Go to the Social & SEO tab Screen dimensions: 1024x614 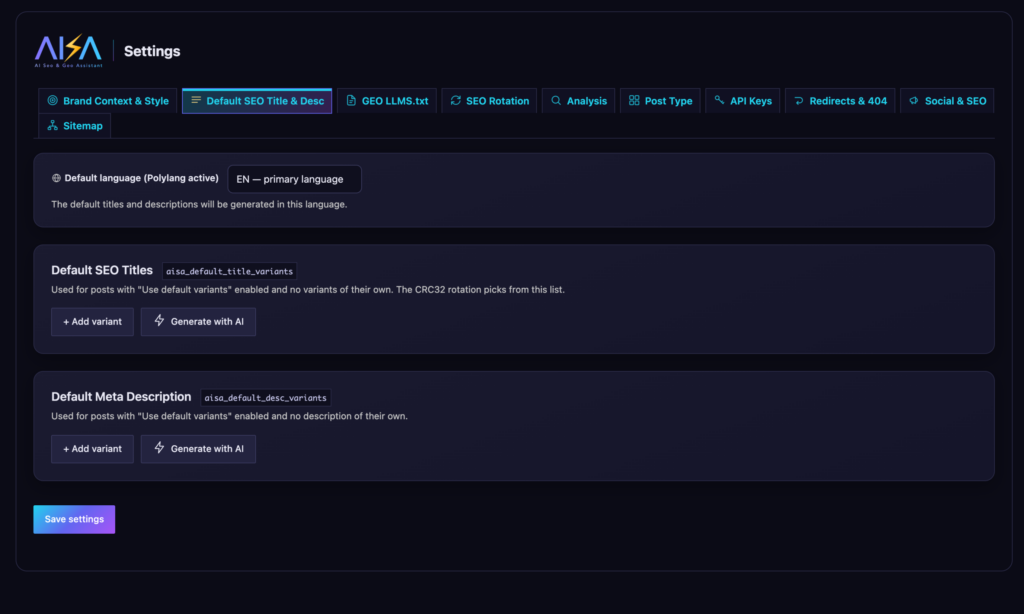click(x=947, y=101)
